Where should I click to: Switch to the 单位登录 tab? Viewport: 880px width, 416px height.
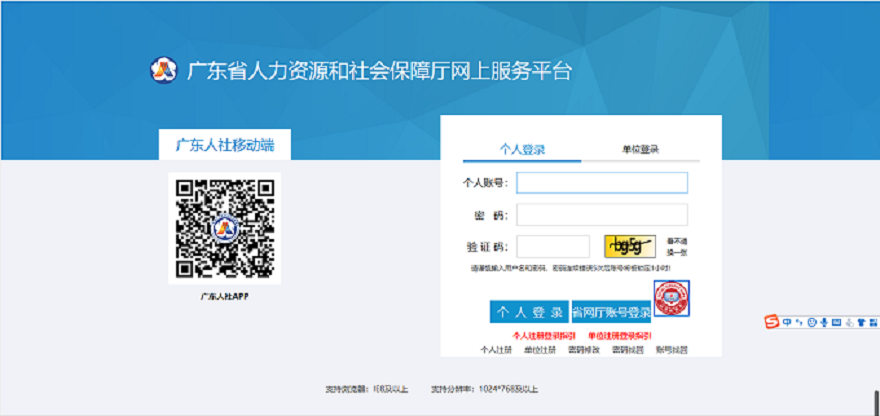[x=640, y=150]
